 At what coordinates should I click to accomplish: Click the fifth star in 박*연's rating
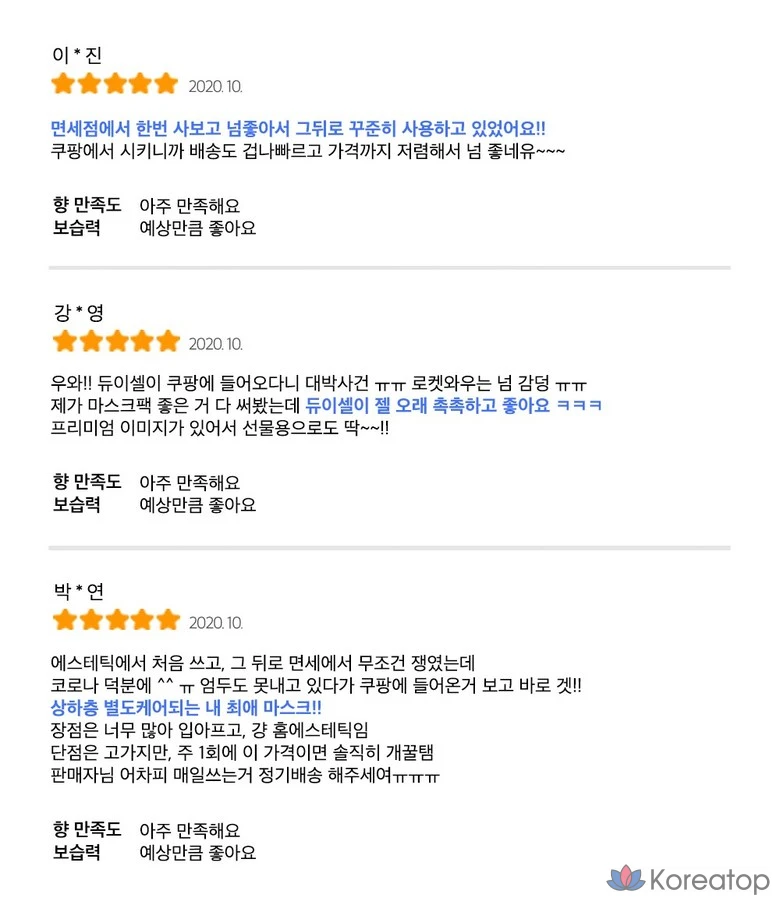point(167,621)
